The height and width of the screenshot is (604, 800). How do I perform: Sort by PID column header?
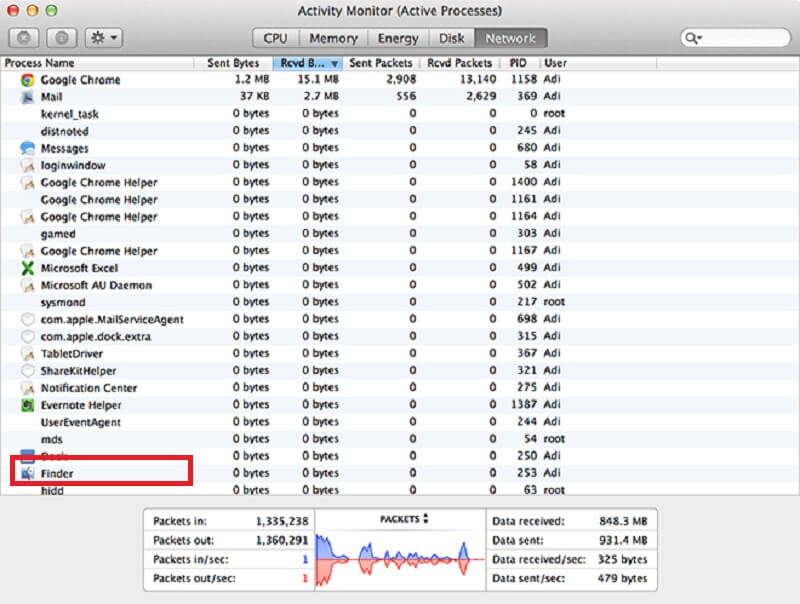pos(518,63)
